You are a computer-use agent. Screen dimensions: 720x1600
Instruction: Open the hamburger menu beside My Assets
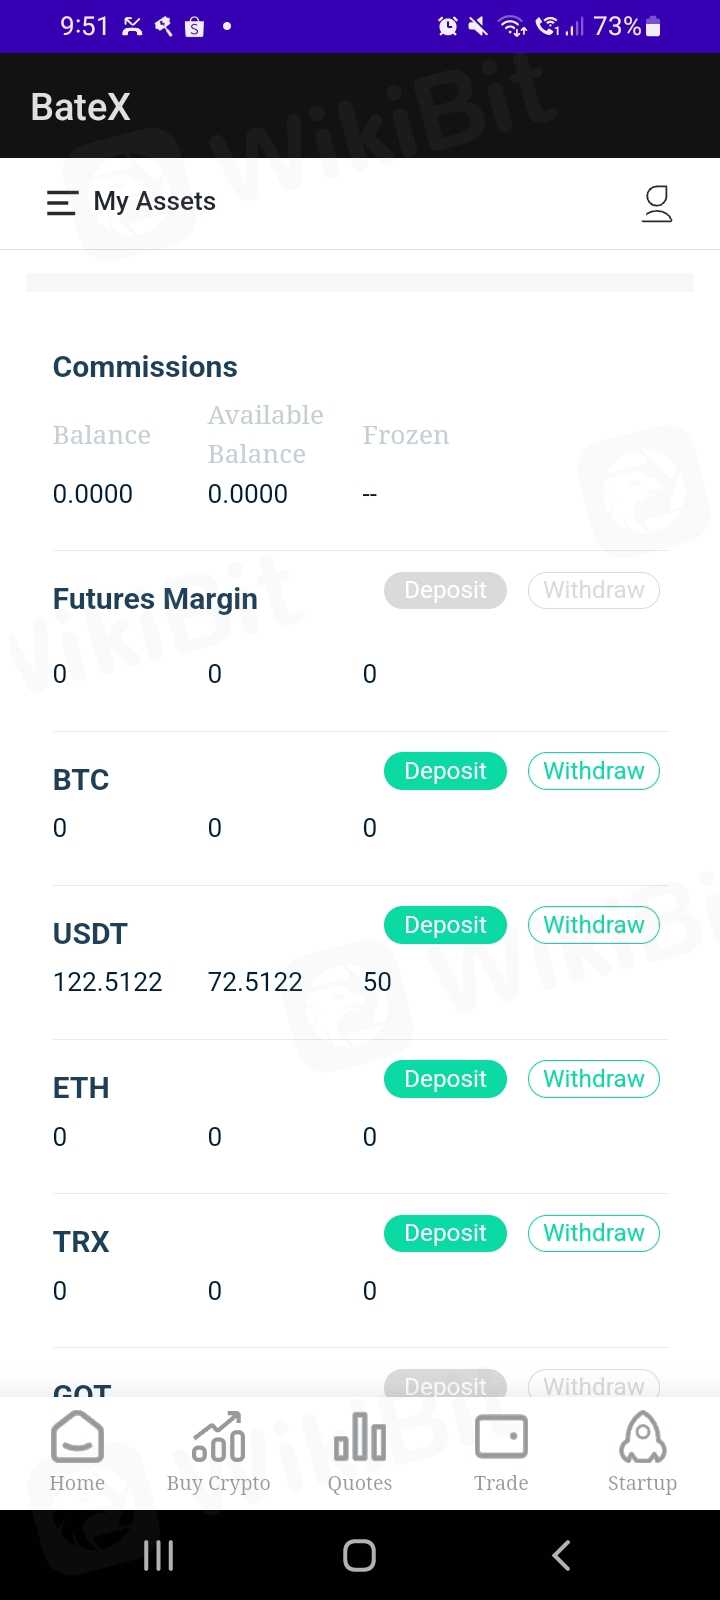pos(62,203)
